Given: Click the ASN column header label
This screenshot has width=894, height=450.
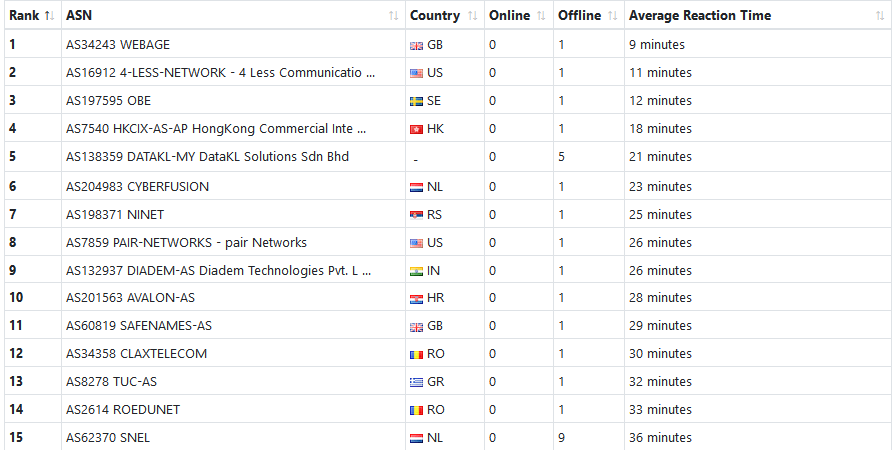Looking at the screenshot, I should [x=79, y=15].
